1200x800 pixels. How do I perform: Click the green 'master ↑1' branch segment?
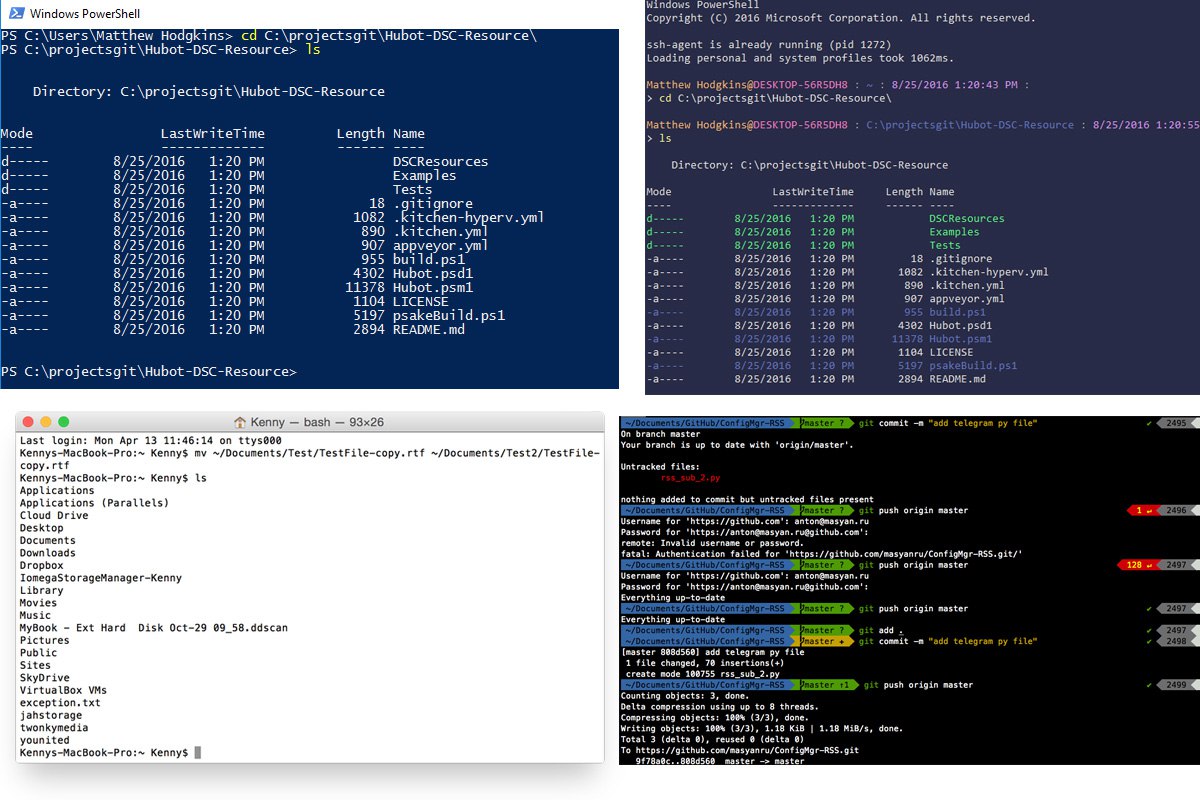tap(827, 685)
